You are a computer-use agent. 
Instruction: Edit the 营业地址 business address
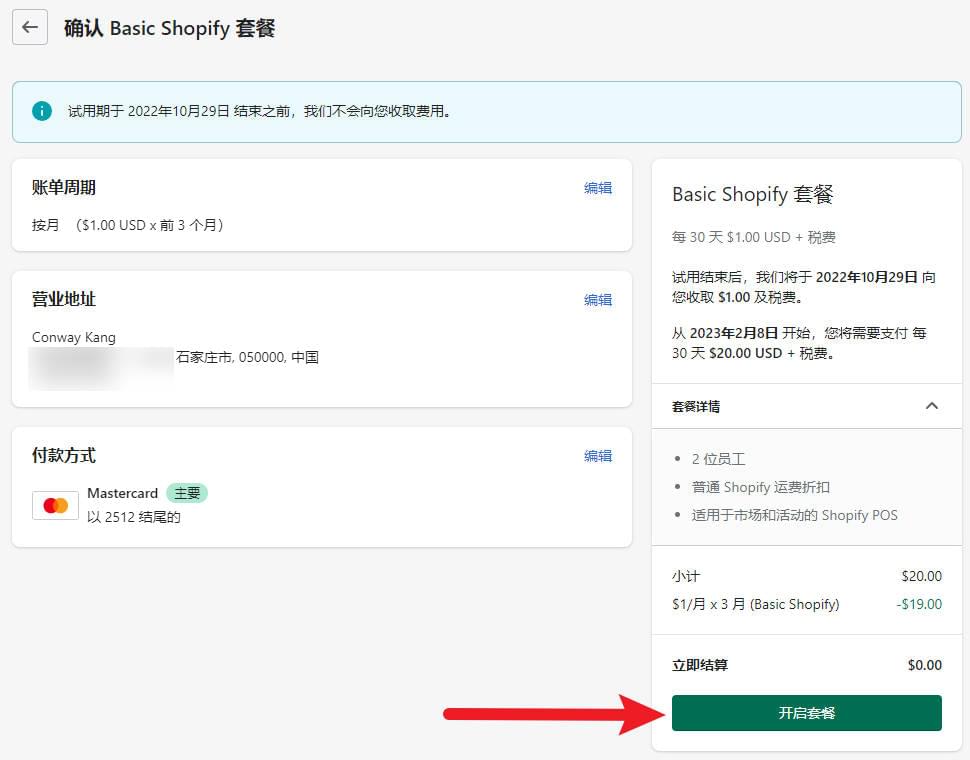tap(598, 300)
